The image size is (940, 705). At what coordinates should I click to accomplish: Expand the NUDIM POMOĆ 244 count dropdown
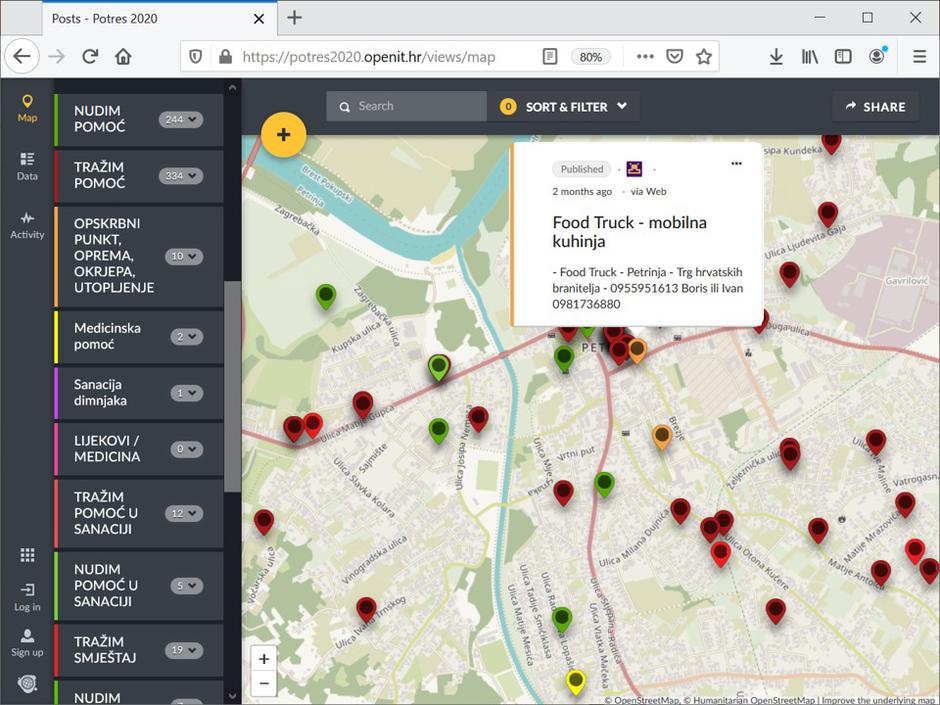click(x=181, y=120)
